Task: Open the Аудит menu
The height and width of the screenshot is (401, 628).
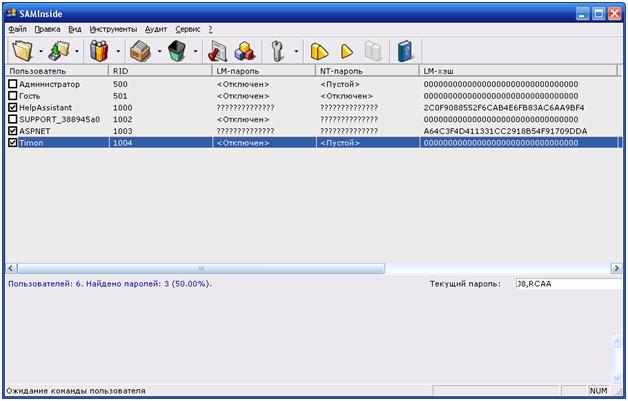Action: point(156,29)
